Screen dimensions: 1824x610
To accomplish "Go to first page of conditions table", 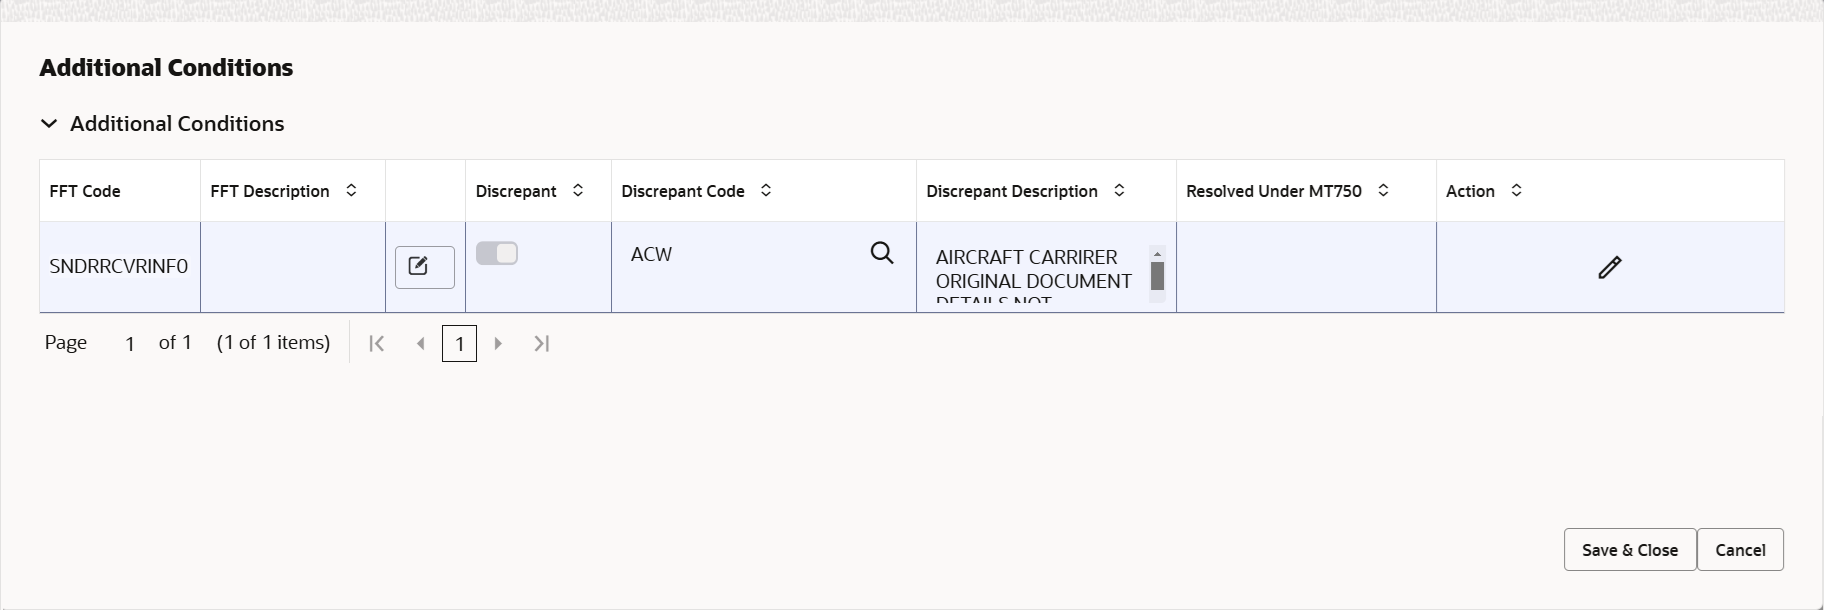I will [377, 343].
